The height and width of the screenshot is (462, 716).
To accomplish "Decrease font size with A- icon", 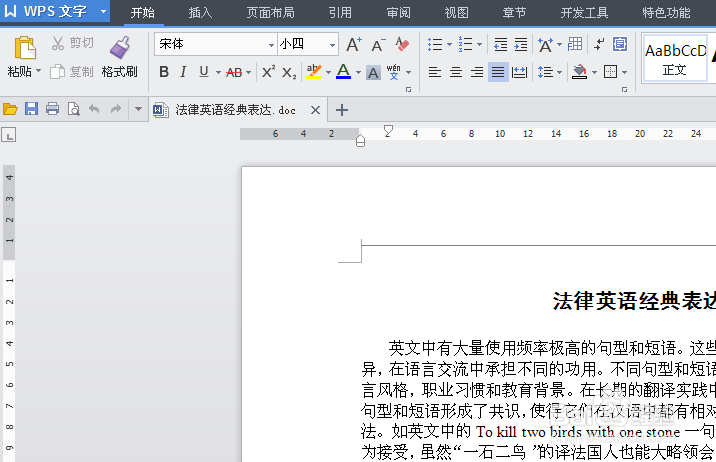I will pyautogui.click(x=378, y=45).
